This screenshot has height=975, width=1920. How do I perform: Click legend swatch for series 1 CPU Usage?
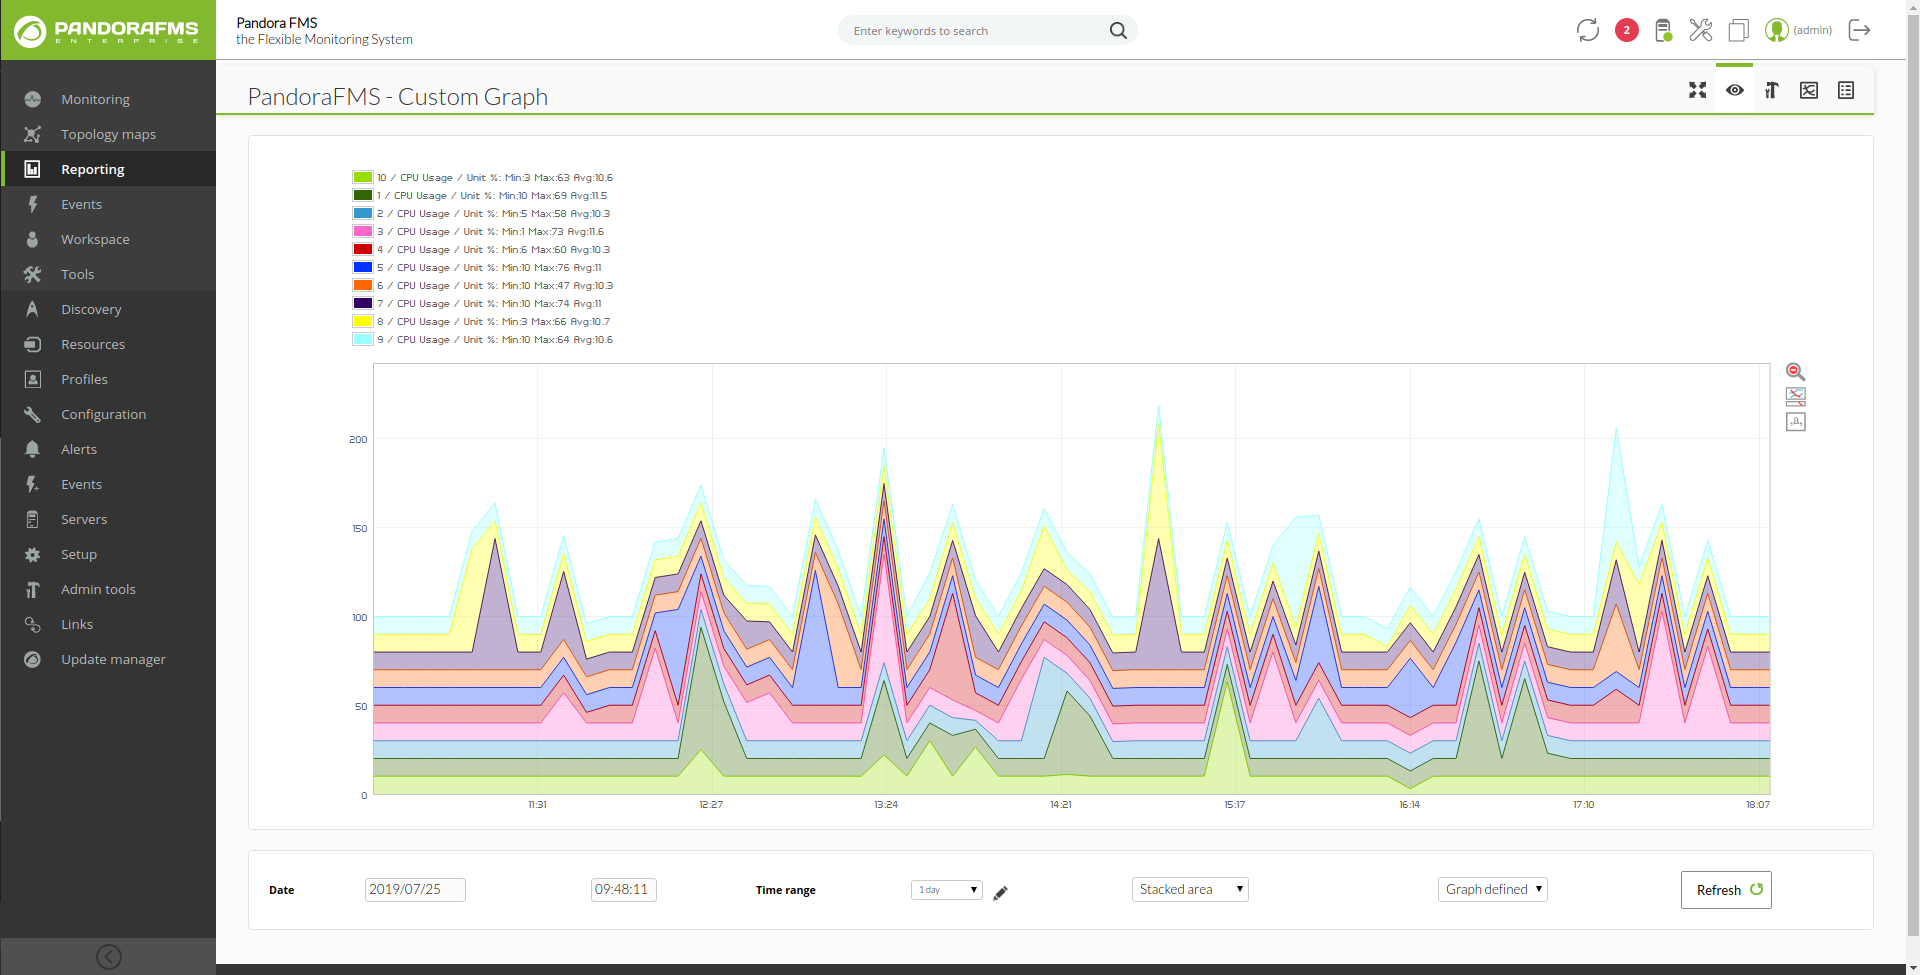[x=362, y=195]
